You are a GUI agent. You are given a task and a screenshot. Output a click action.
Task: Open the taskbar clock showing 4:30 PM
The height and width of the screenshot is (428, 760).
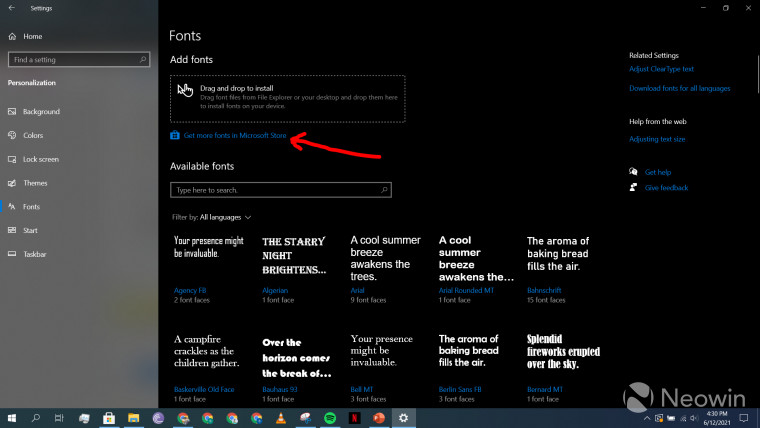(x=717, y=418)
